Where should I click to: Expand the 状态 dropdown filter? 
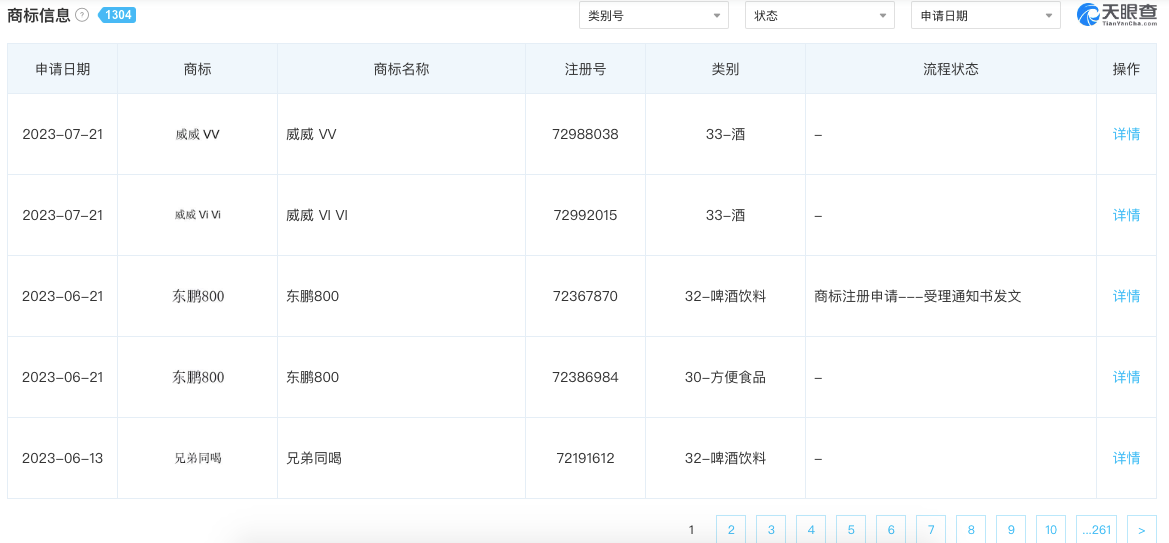(x=820, y=16)
